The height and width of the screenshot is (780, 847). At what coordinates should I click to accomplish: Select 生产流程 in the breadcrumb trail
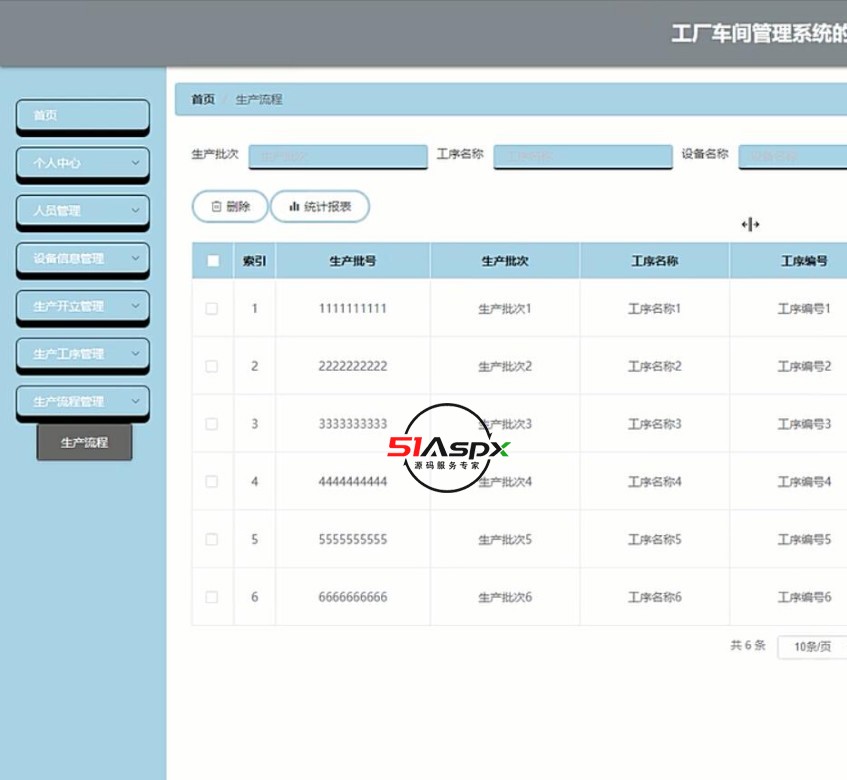[x=258, y=99]
